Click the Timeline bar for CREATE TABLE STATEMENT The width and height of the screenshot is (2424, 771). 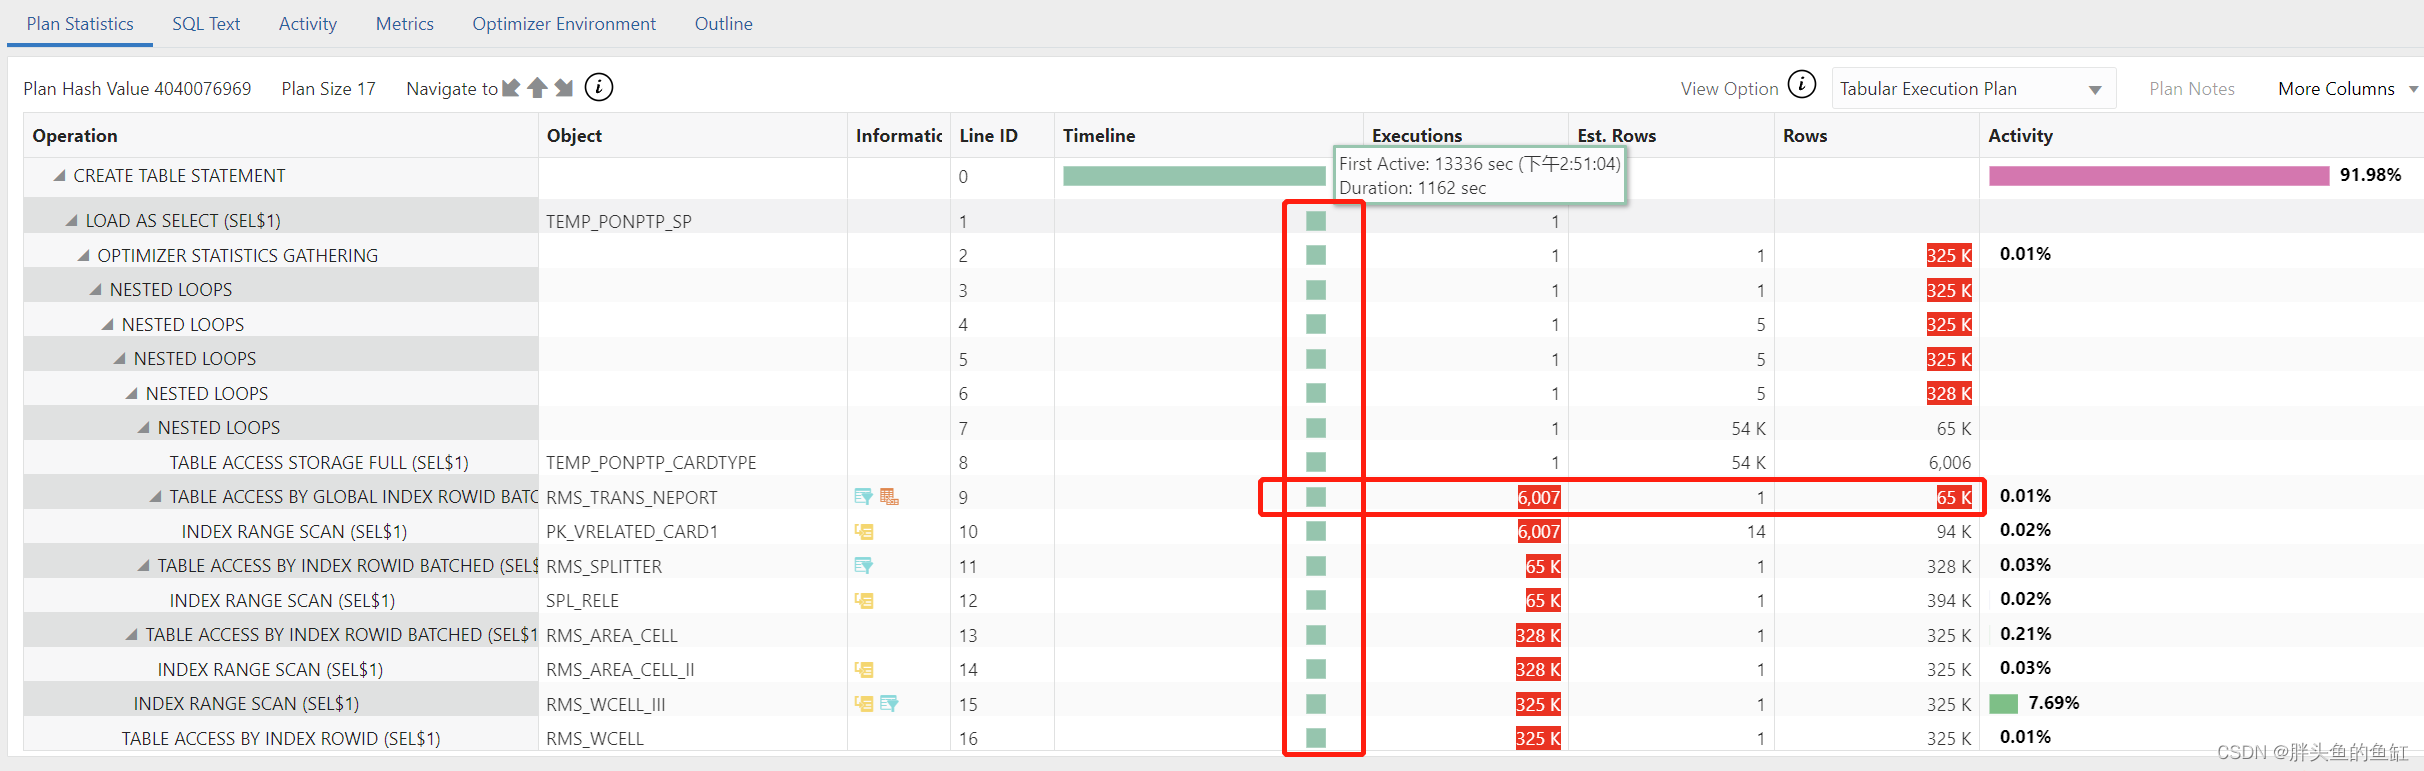[1194, 176]
